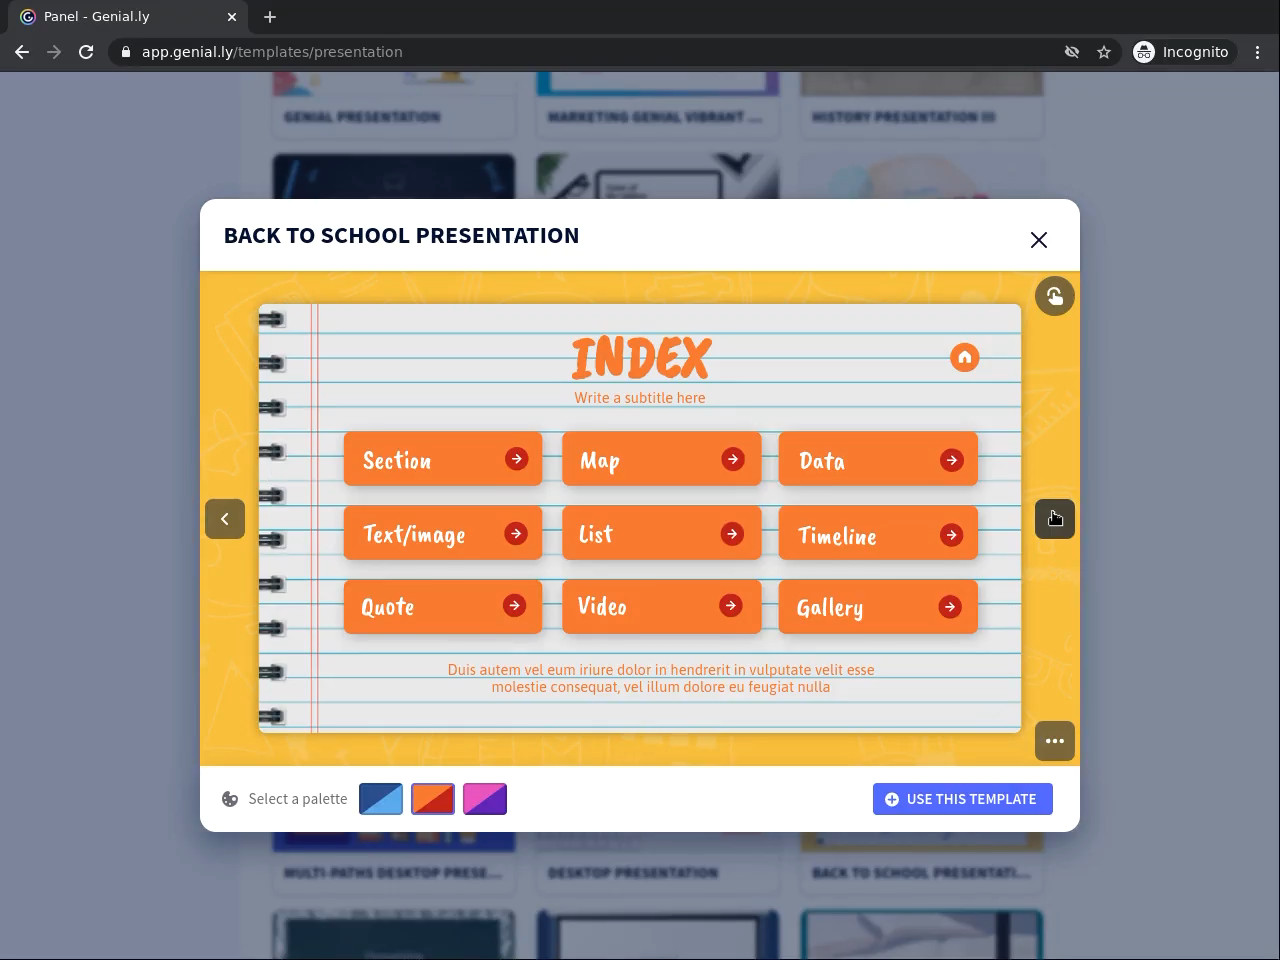Select the pink-purple color palette
The height and width of the screenshot is (960, 1280).
485,799
